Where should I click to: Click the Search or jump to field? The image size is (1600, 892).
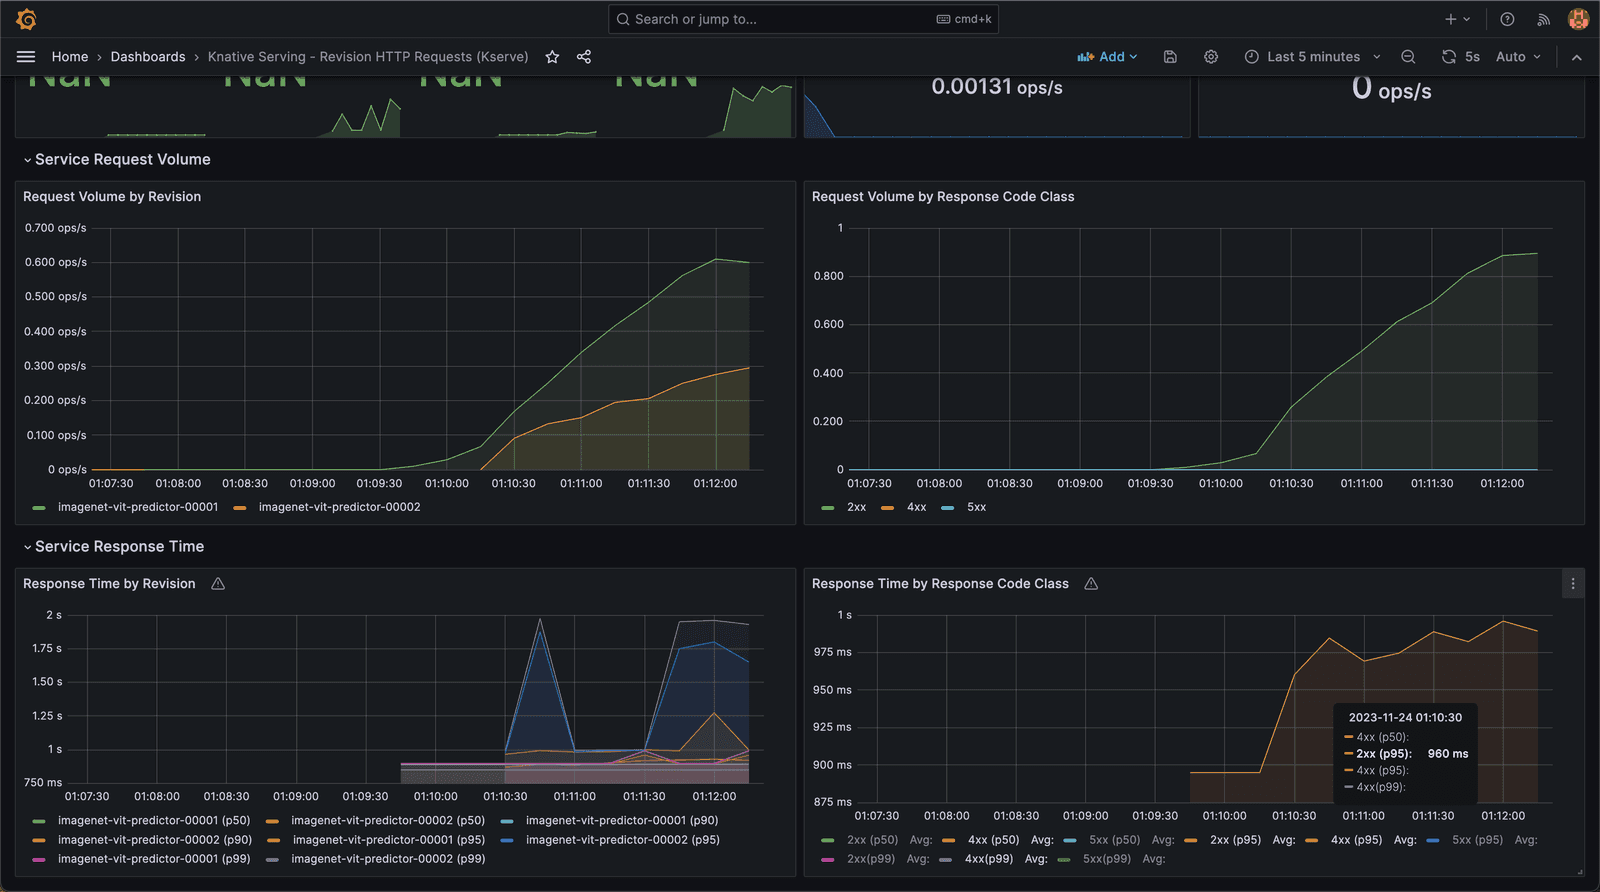coord(803,19)
